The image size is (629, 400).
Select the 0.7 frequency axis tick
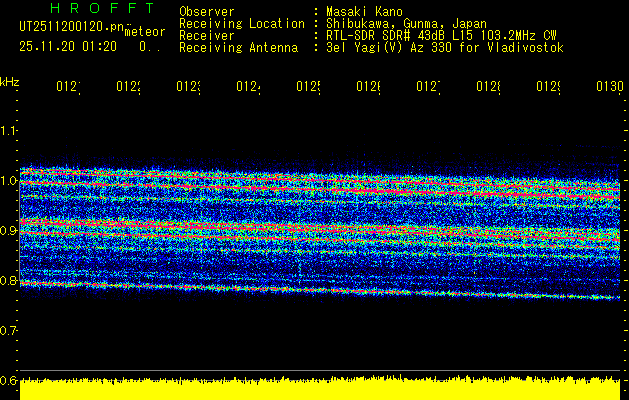point(9,330)
